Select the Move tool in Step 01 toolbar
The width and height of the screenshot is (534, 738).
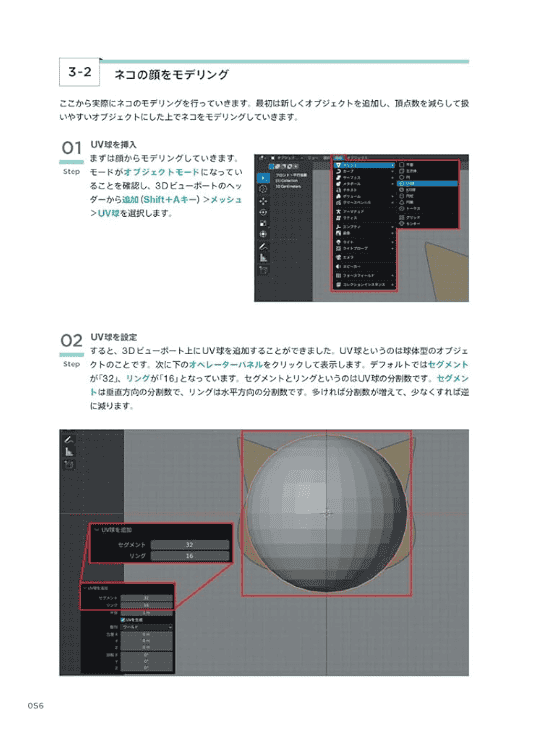263,201
